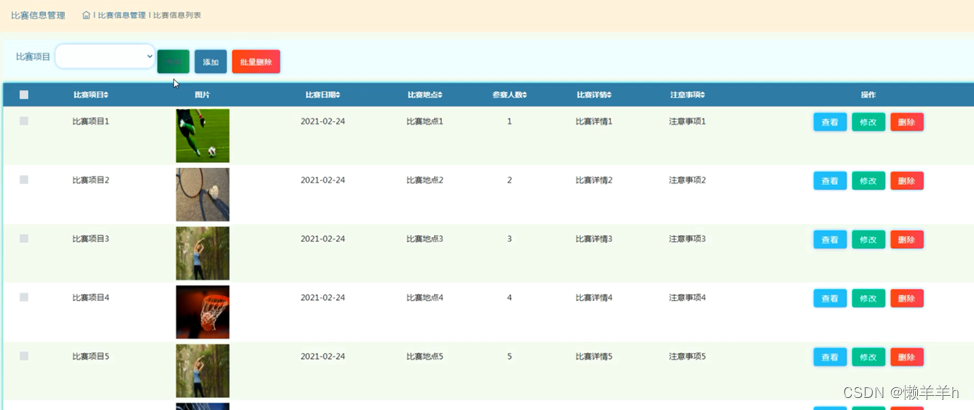Viewport: 974px width, 410px height.
Task: Click the 比赛项目4 name cell
Action: (x=91, y=298)
